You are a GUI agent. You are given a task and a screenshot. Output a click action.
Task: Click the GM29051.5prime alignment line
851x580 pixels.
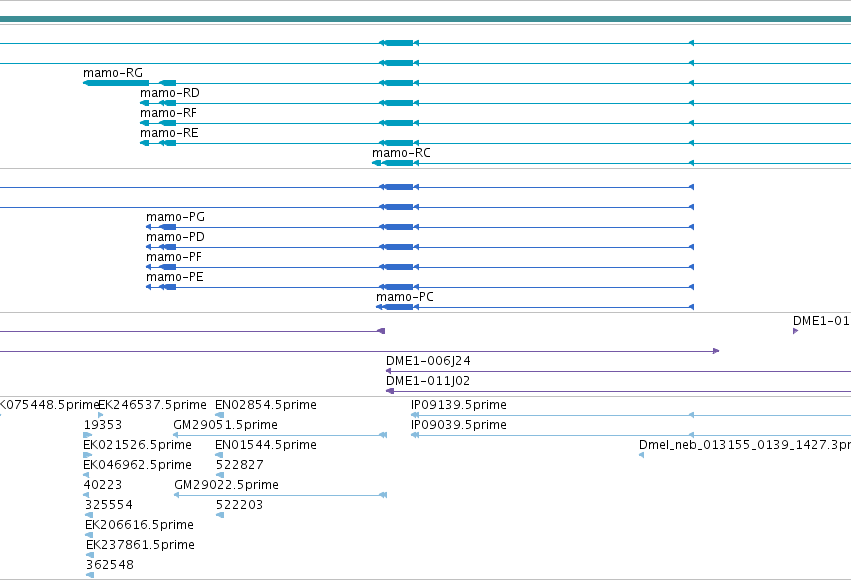tap(280, 435)
